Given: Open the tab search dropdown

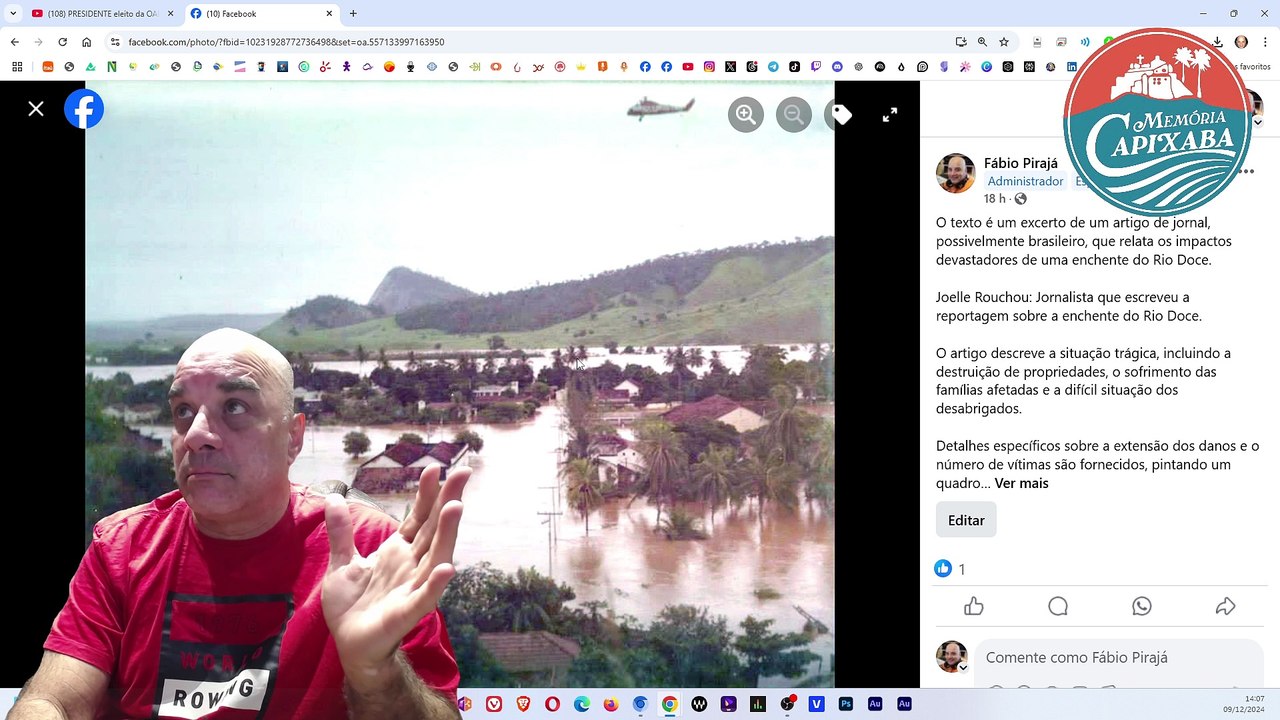Looking at the screenshot, I should click(x=13, y=14).
